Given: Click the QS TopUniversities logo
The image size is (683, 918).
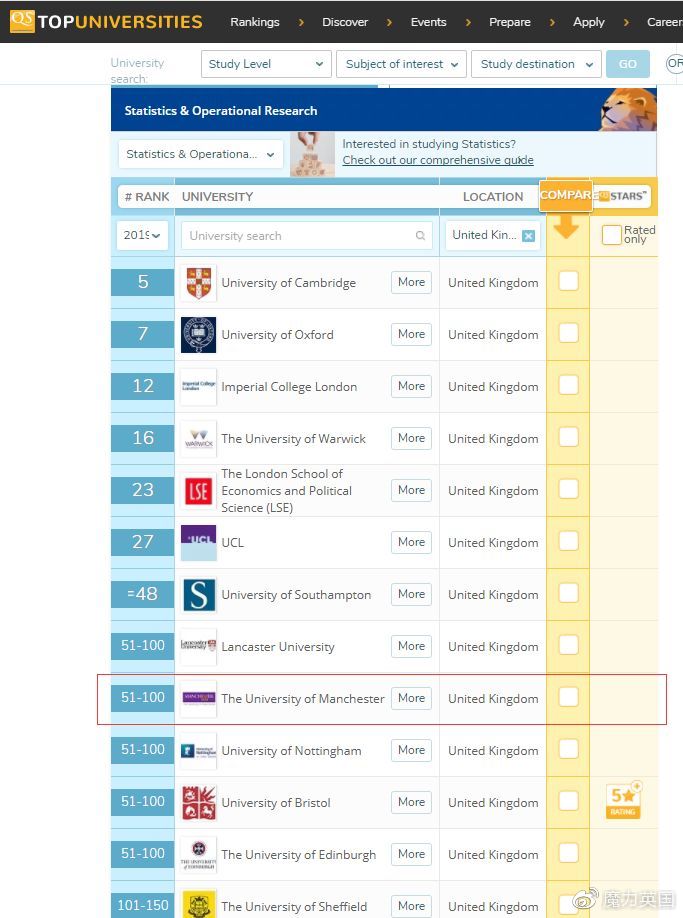Looking at the screenshot, I should click(x=106, y=22).
